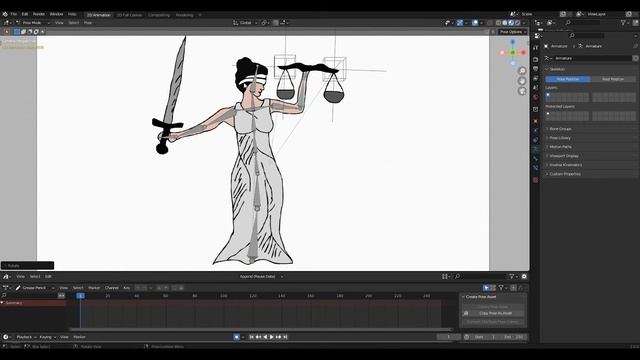This screenshot has height=360, width=640.
Task: Click the pin icon in properties breadcrumb
Action: tap(635, 46)
